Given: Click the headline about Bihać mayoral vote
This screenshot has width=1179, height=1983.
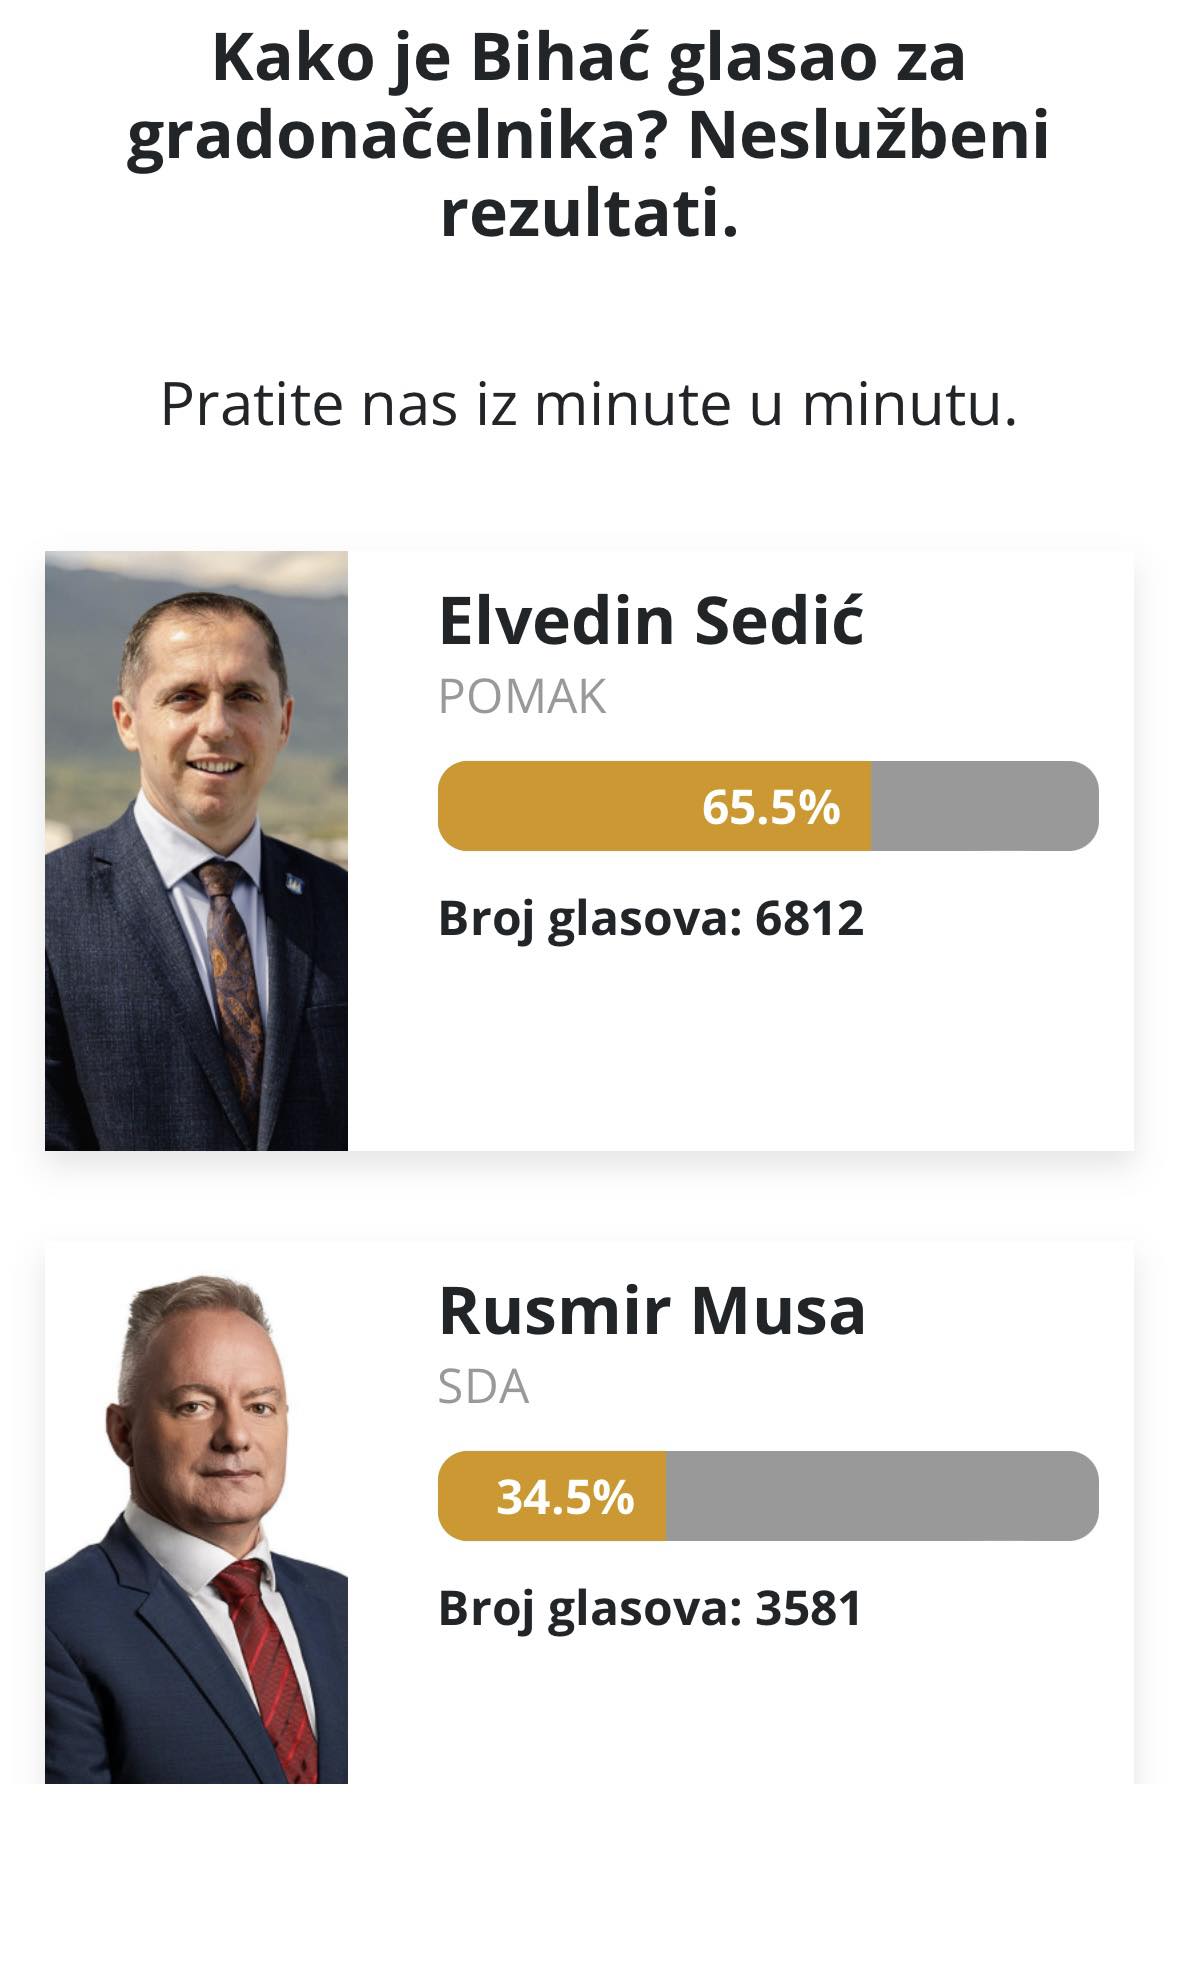Looking at the screenshot, I should pos(589,135).
